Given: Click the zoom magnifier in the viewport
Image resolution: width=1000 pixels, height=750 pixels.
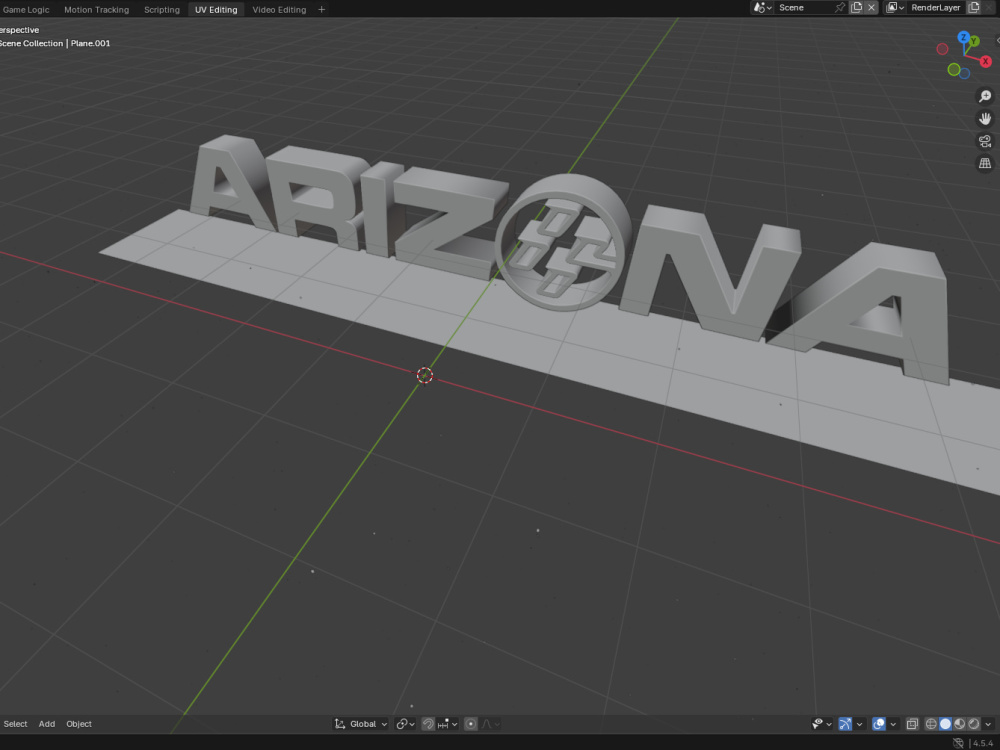Looking at the screenshot, I should tap(985, 96).
